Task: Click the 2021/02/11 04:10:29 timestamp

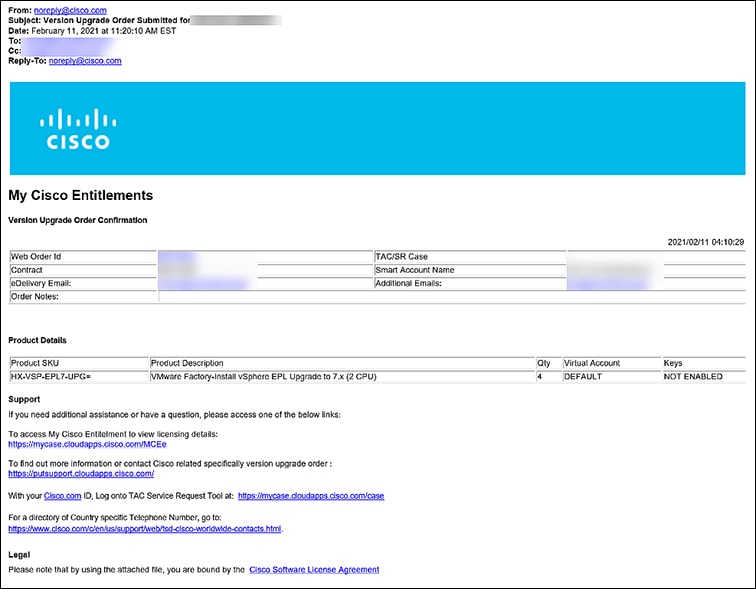Action: coord(706,242)
